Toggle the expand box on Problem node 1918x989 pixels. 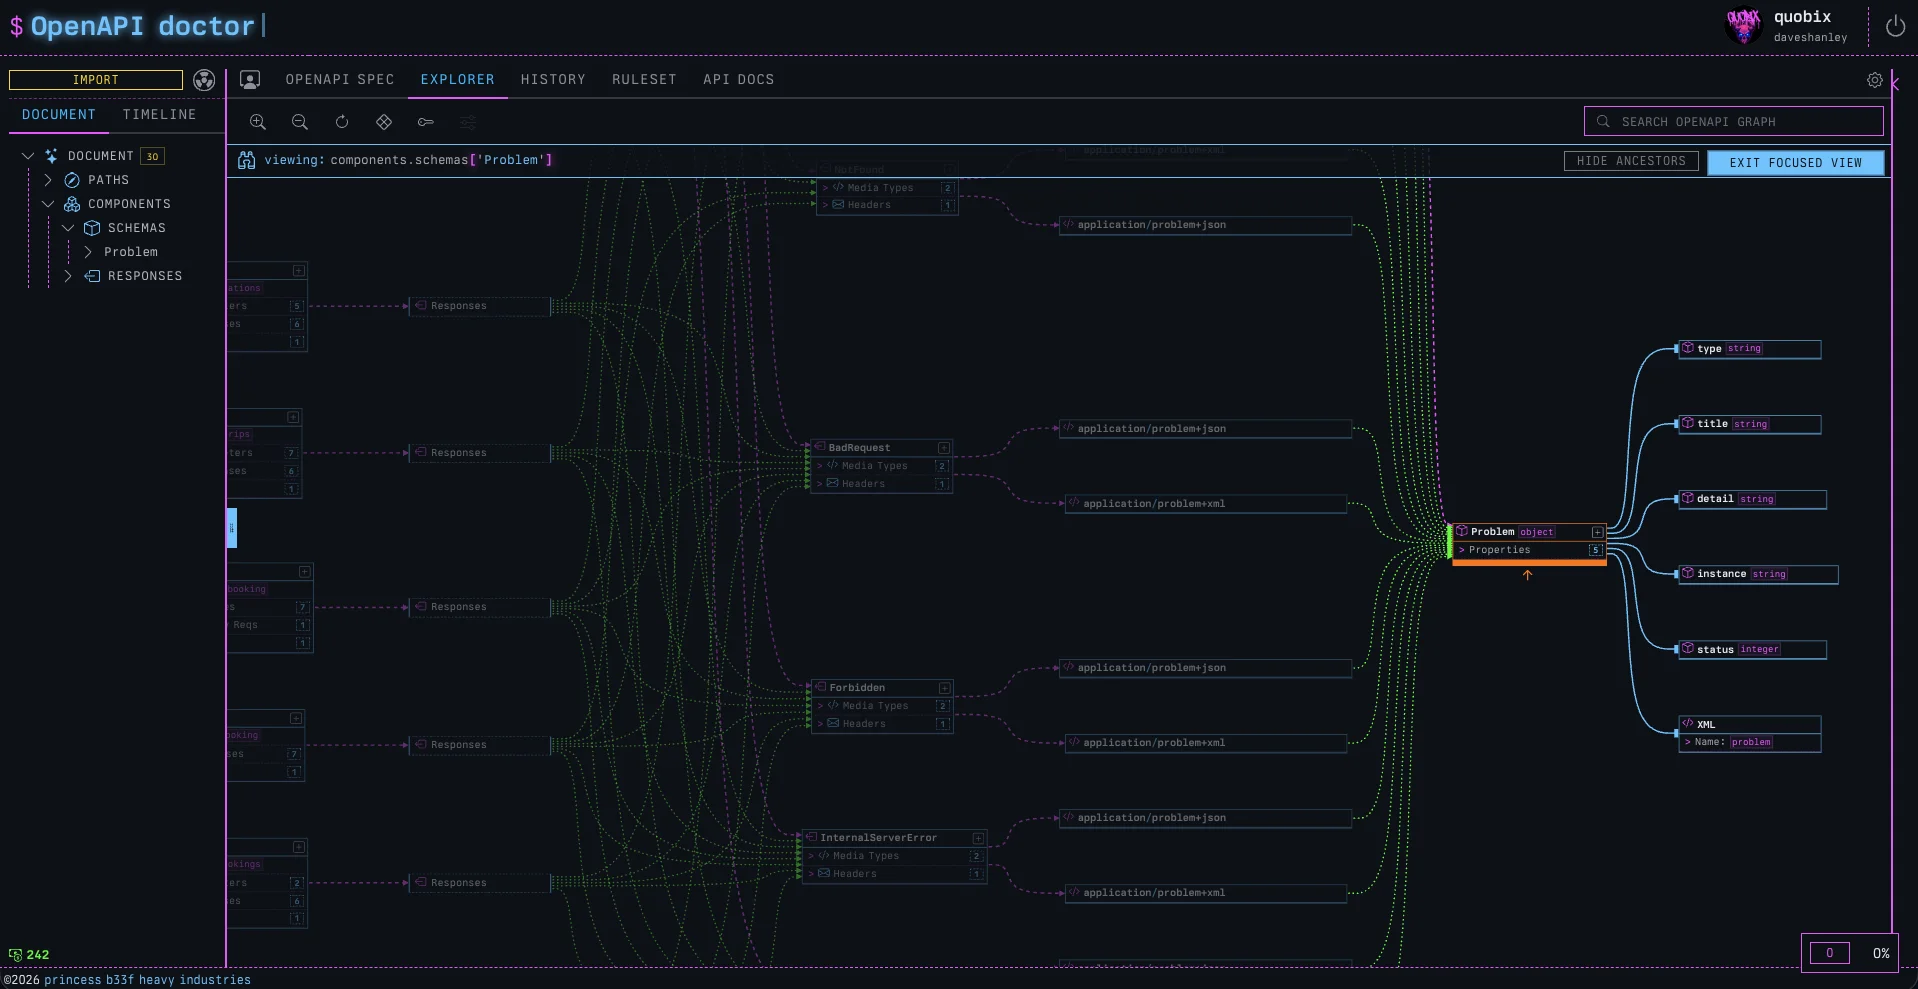(x=1597, y=532)
